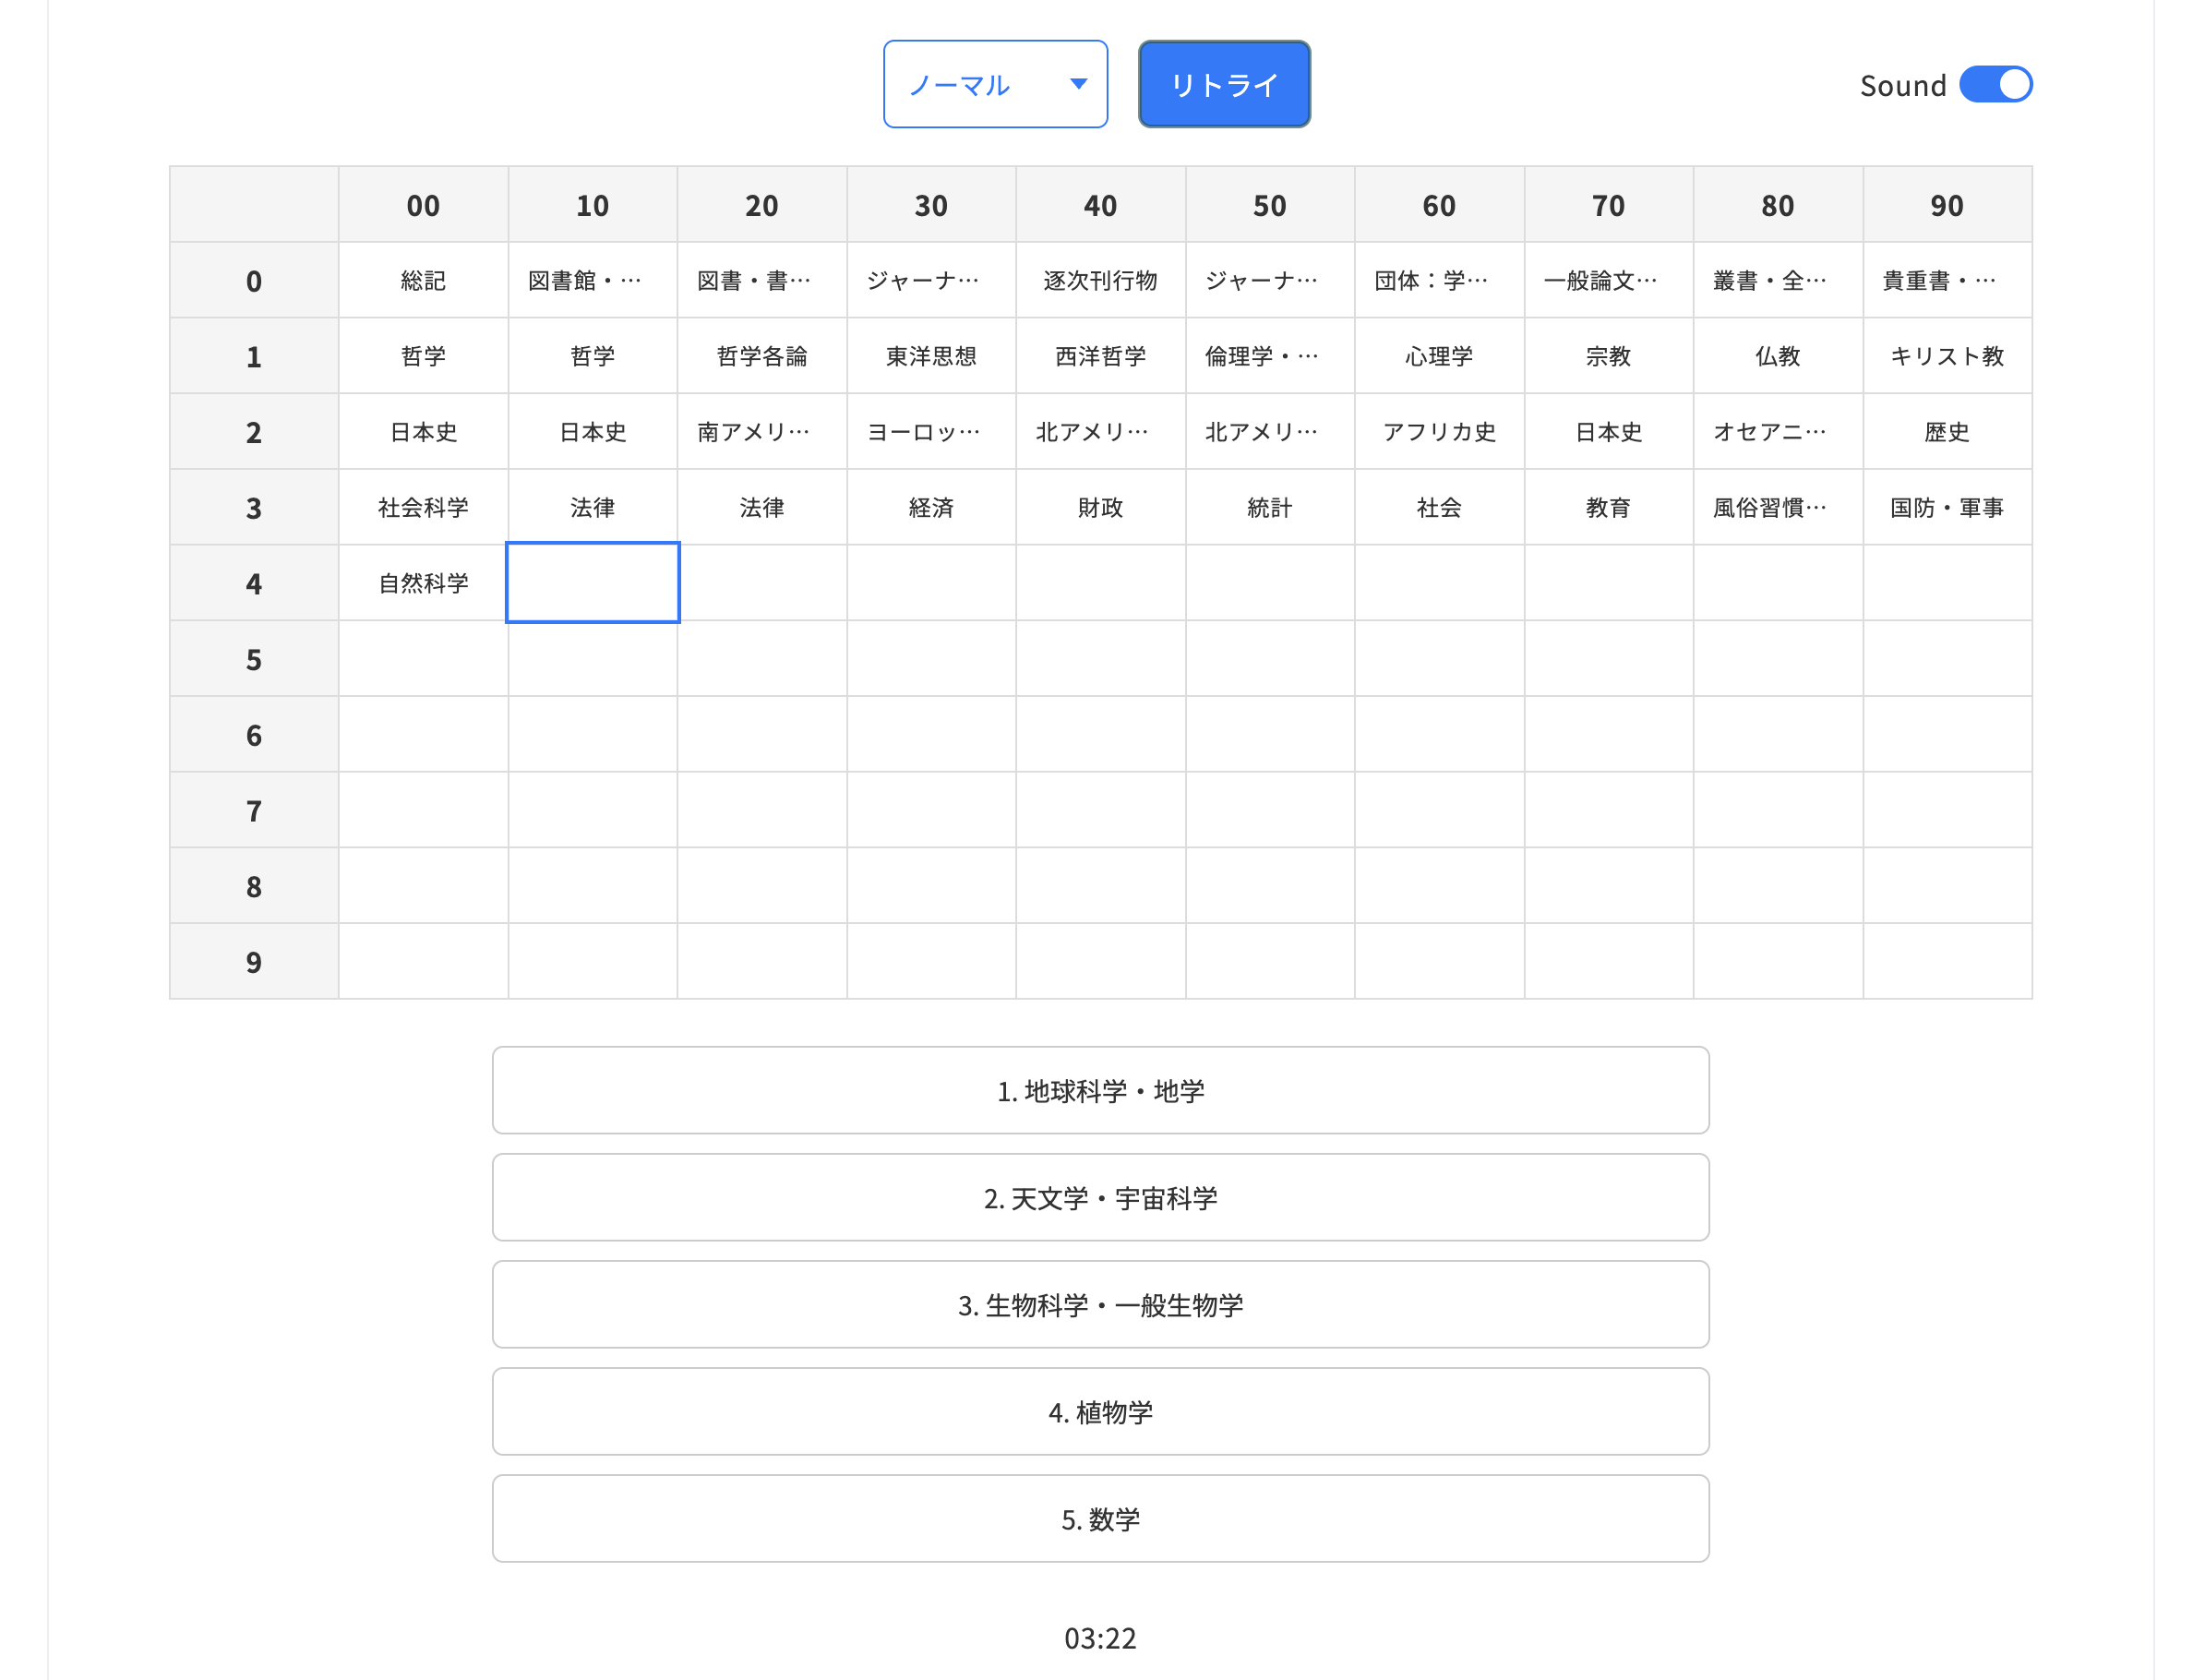2193x1680 pixels.
Task: Click the キリスト教 cell
Action: [x=1947, y=355]
